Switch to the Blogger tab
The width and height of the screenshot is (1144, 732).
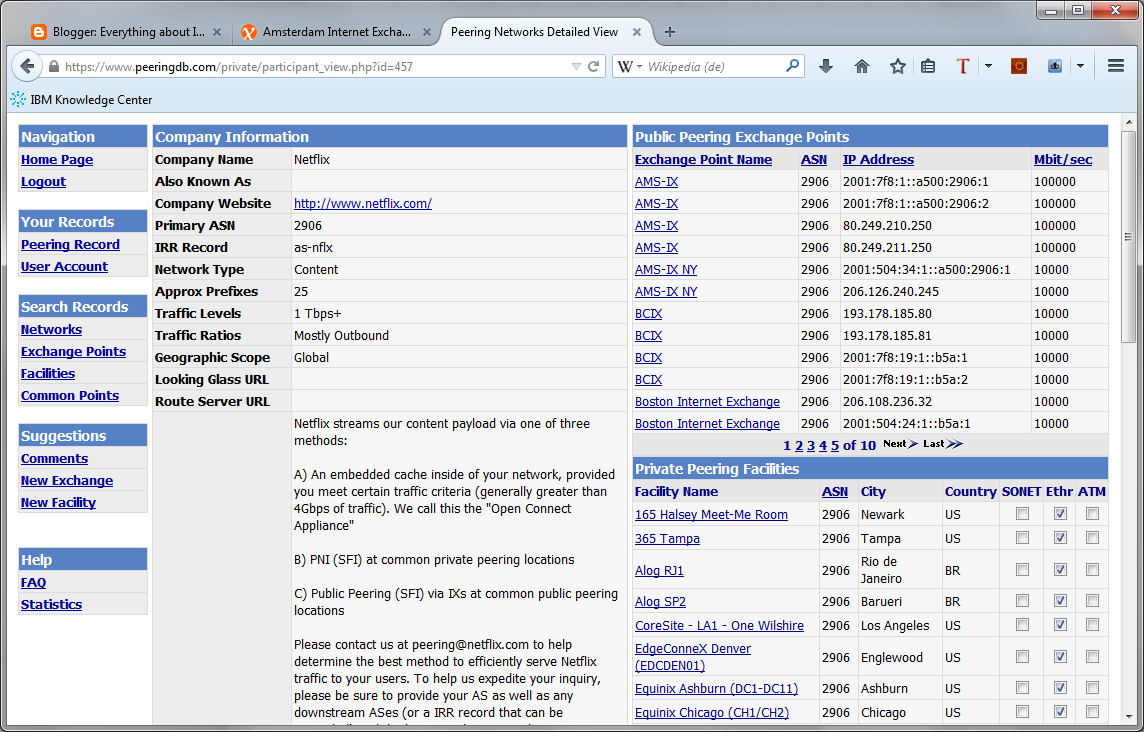(118, 32)
